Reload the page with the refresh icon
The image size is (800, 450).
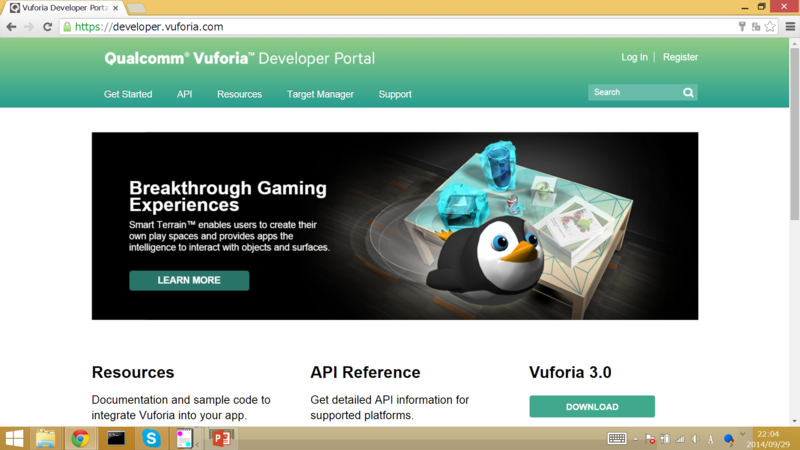click(47, 27)
